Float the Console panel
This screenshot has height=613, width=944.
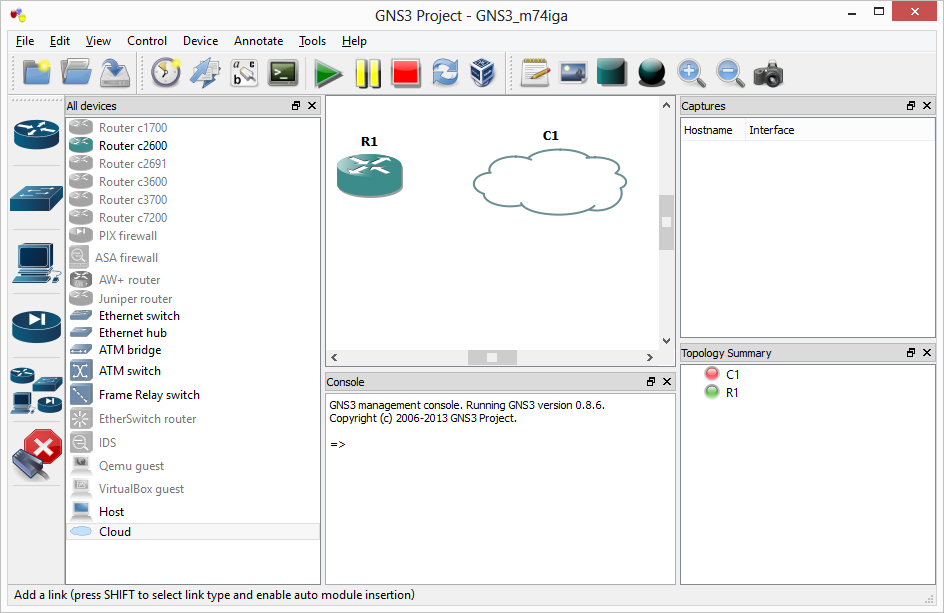point(651,381)
